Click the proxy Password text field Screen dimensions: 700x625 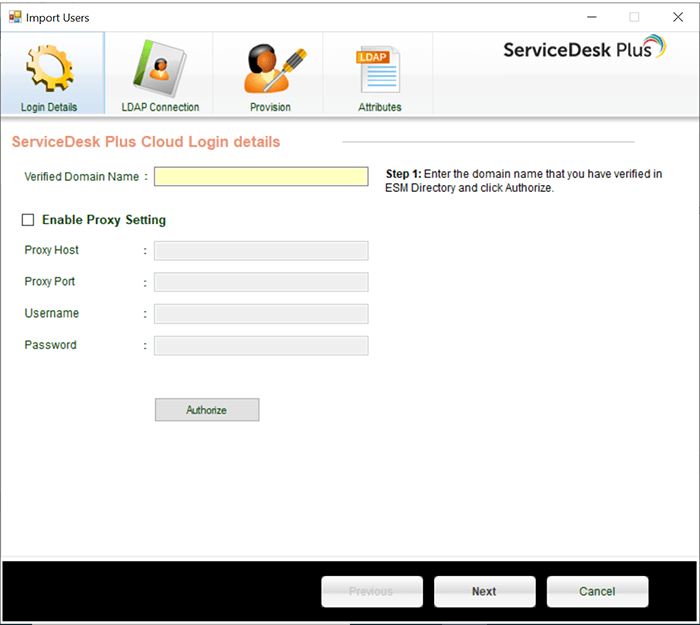(x=261, y=345)
